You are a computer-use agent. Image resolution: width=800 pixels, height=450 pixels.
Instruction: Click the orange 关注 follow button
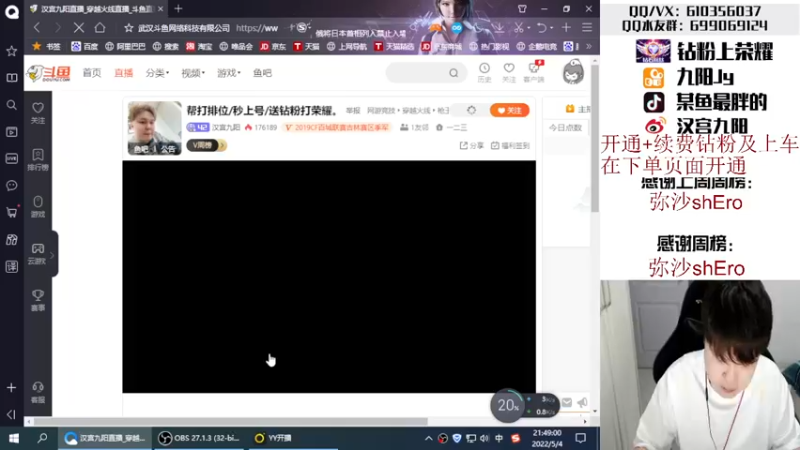[509, 110]
